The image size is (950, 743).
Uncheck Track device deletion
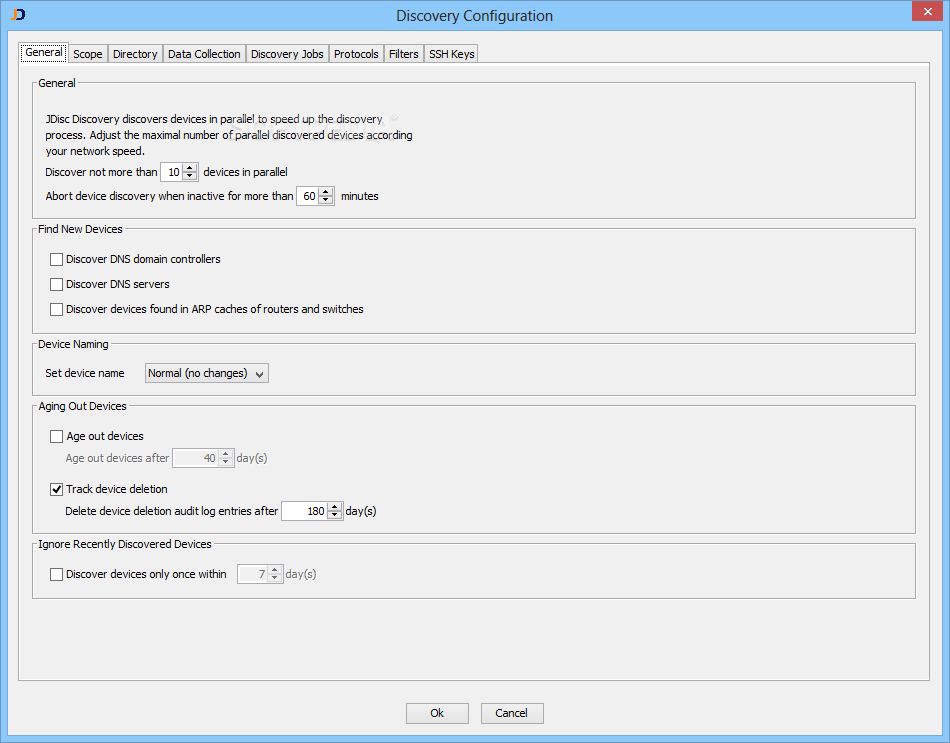click(56, 489)
